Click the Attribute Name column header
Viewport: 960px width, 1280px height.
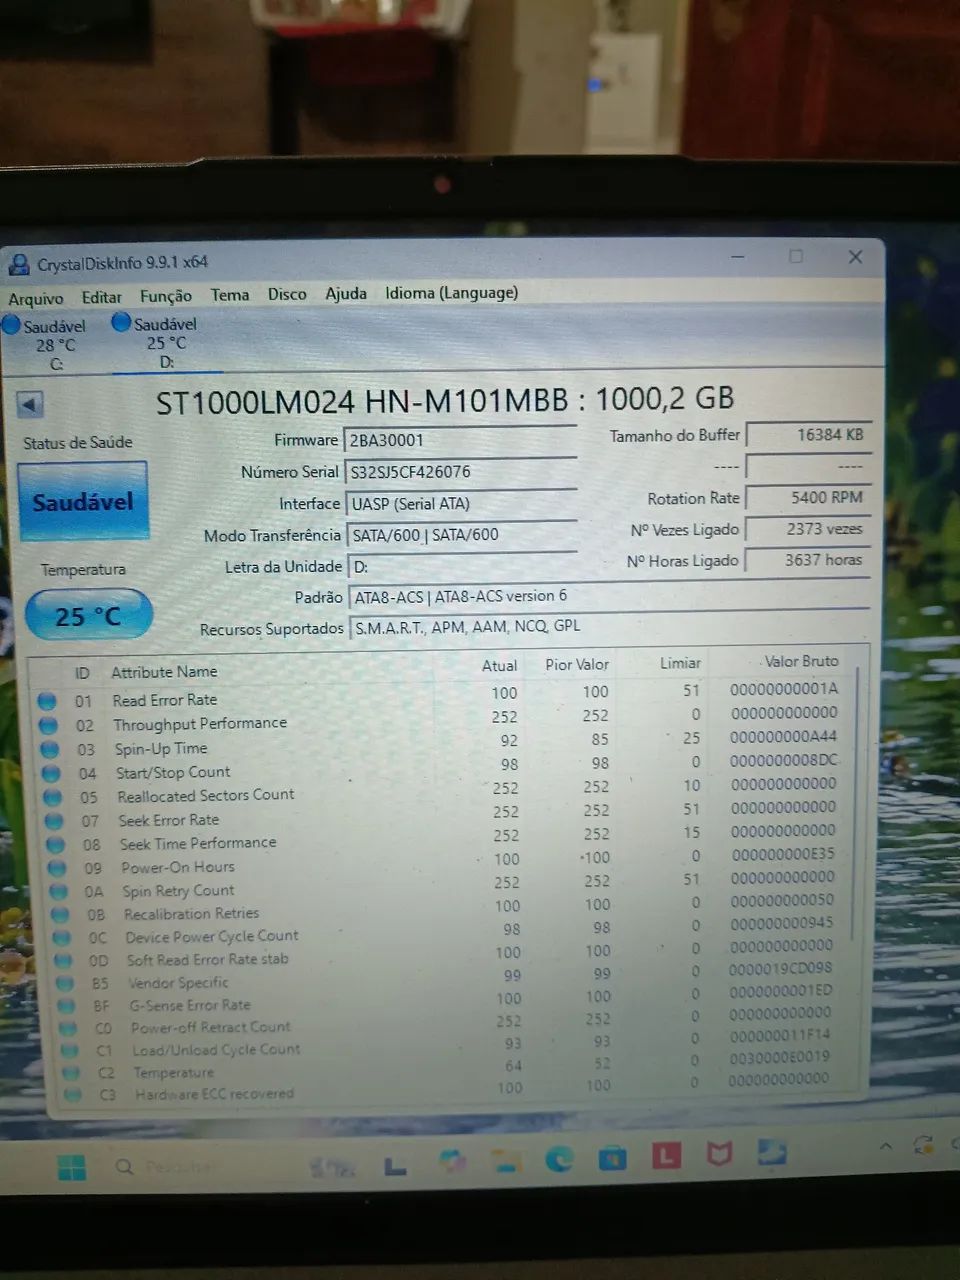tap(164, 672)
